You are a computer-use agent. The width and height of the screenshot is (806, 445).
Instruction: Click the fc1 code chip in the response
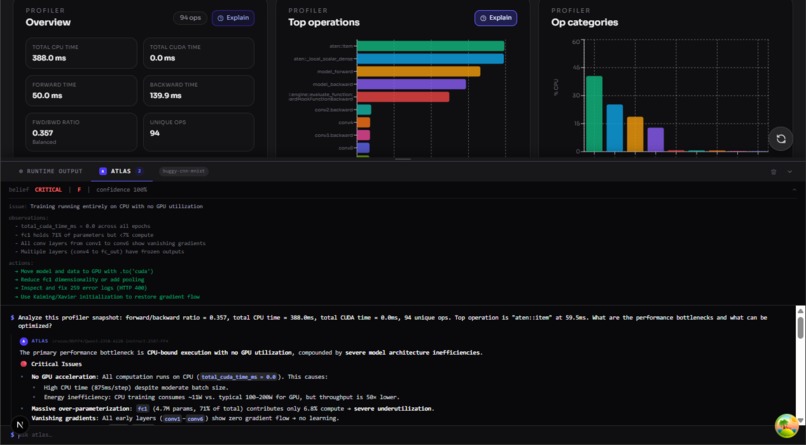(142, 409)
